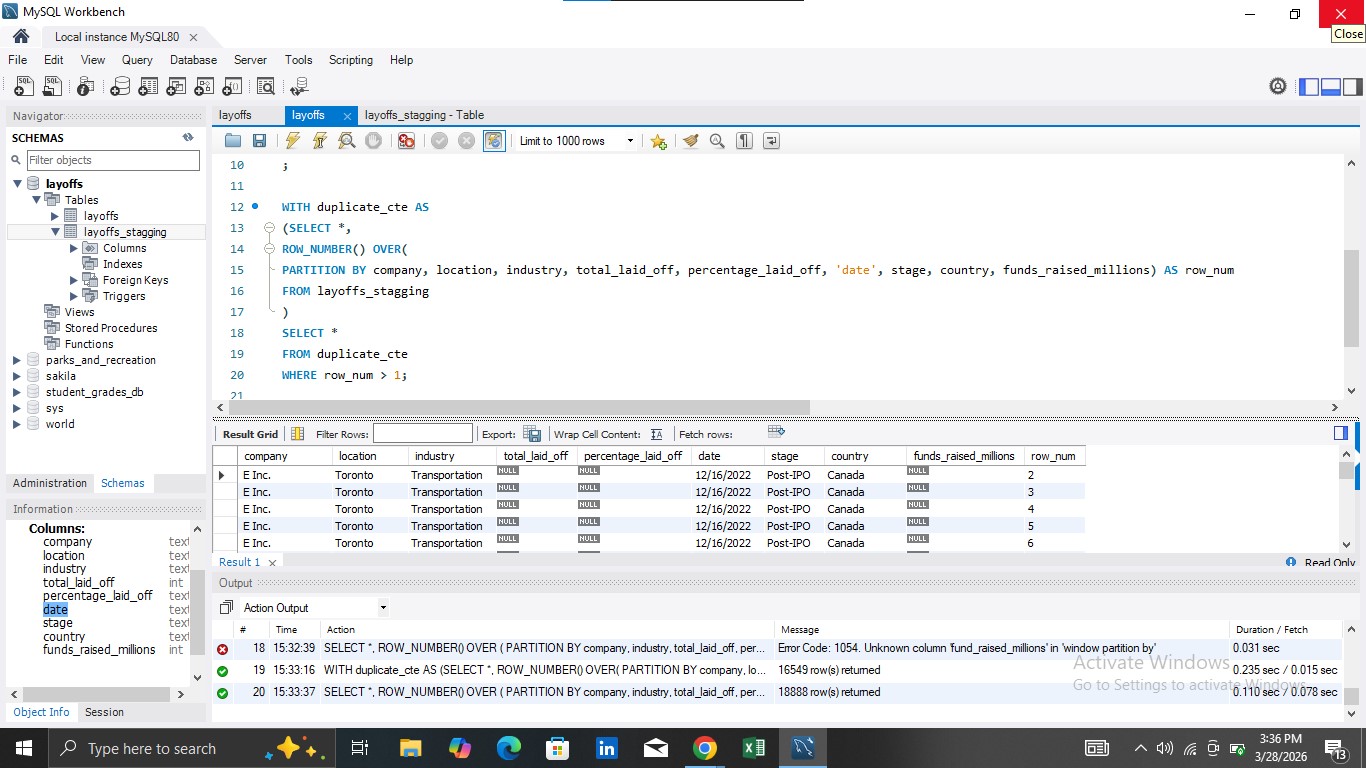Open Excel from the Windows taskbar
The width and height of the screenshot is (1366, 768).
pos(753,748)
